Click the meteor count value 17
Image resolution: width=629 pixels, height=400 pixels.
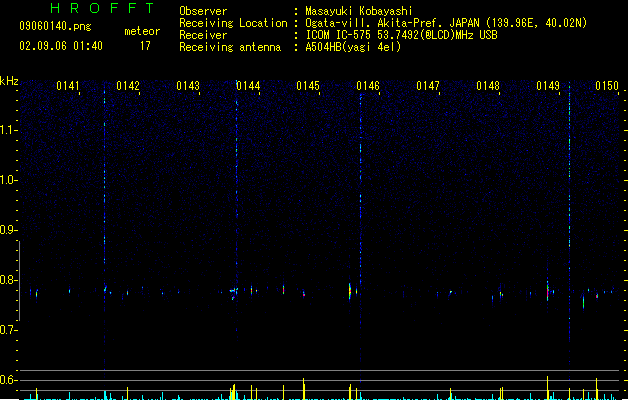145,46
